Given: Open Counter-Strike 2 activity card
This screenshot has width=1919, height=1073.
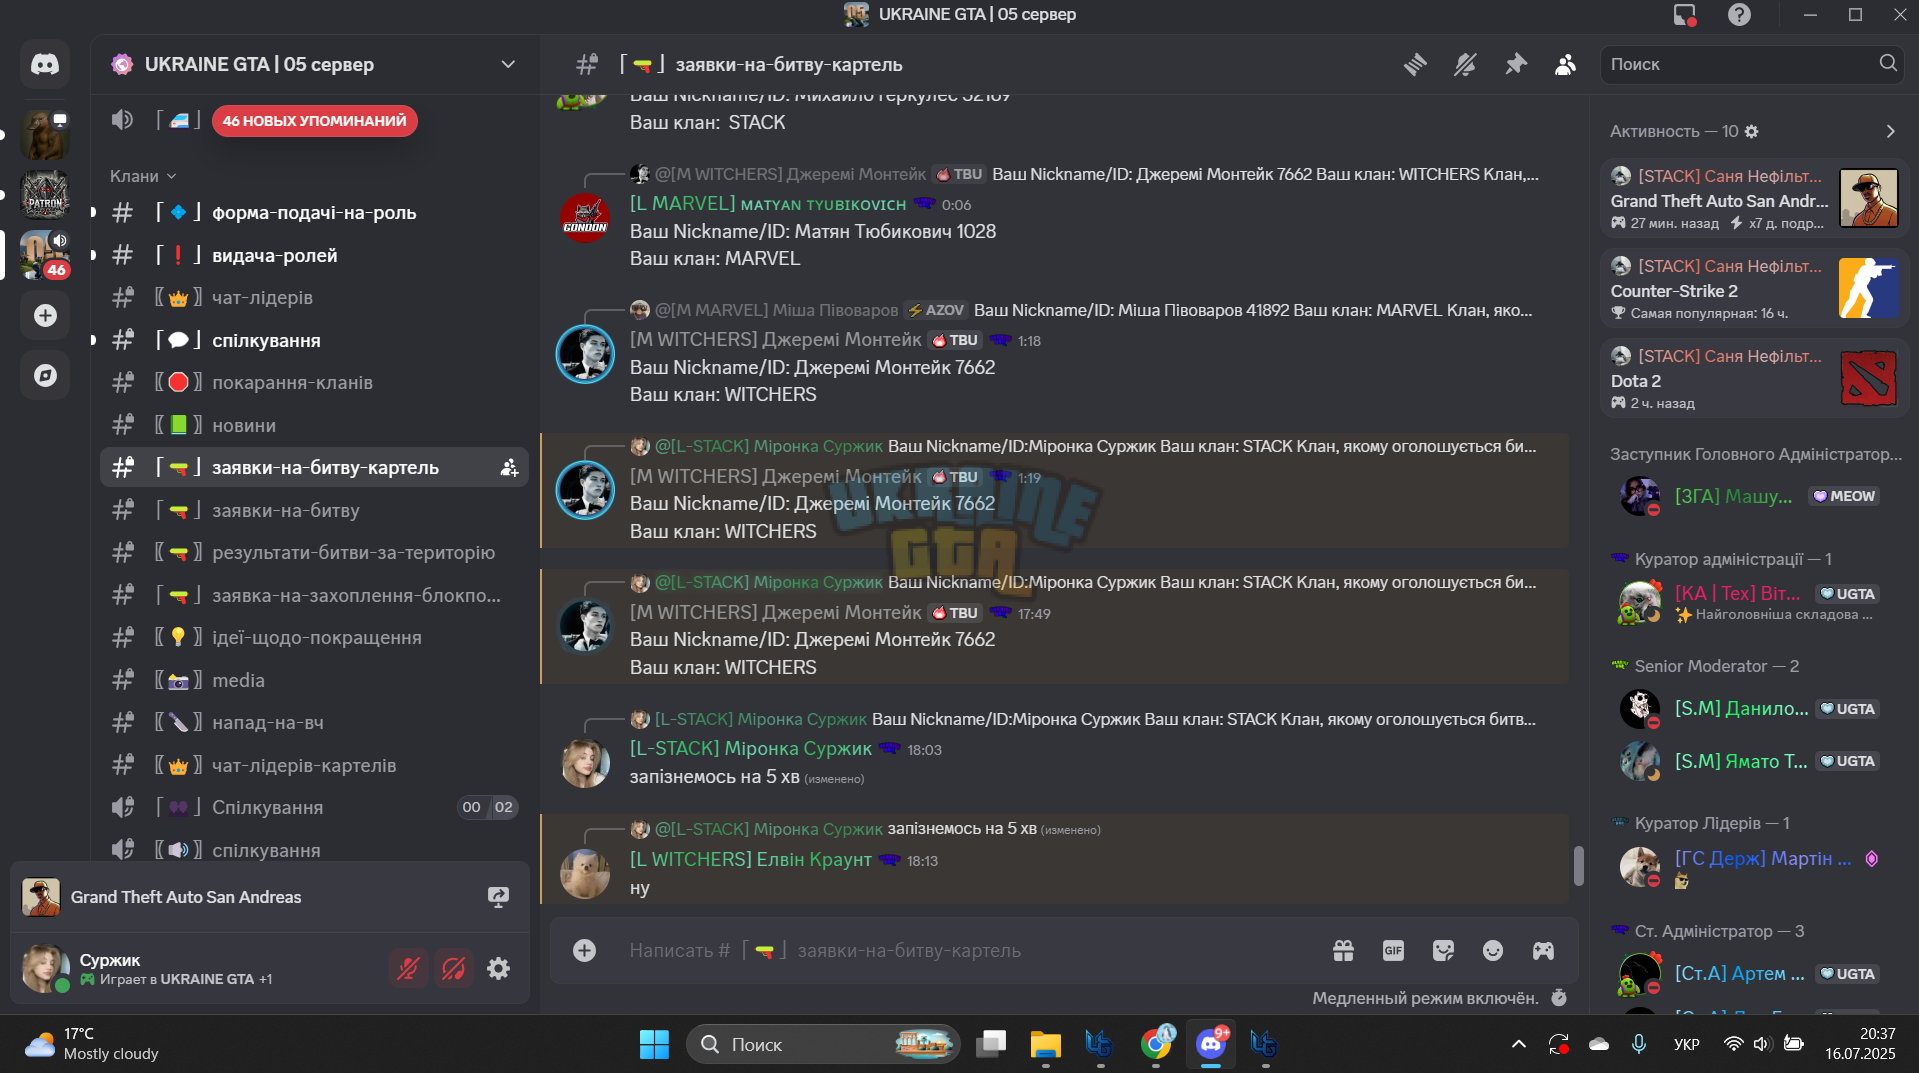Looking at the screenshot, I should coord(1754,289).
